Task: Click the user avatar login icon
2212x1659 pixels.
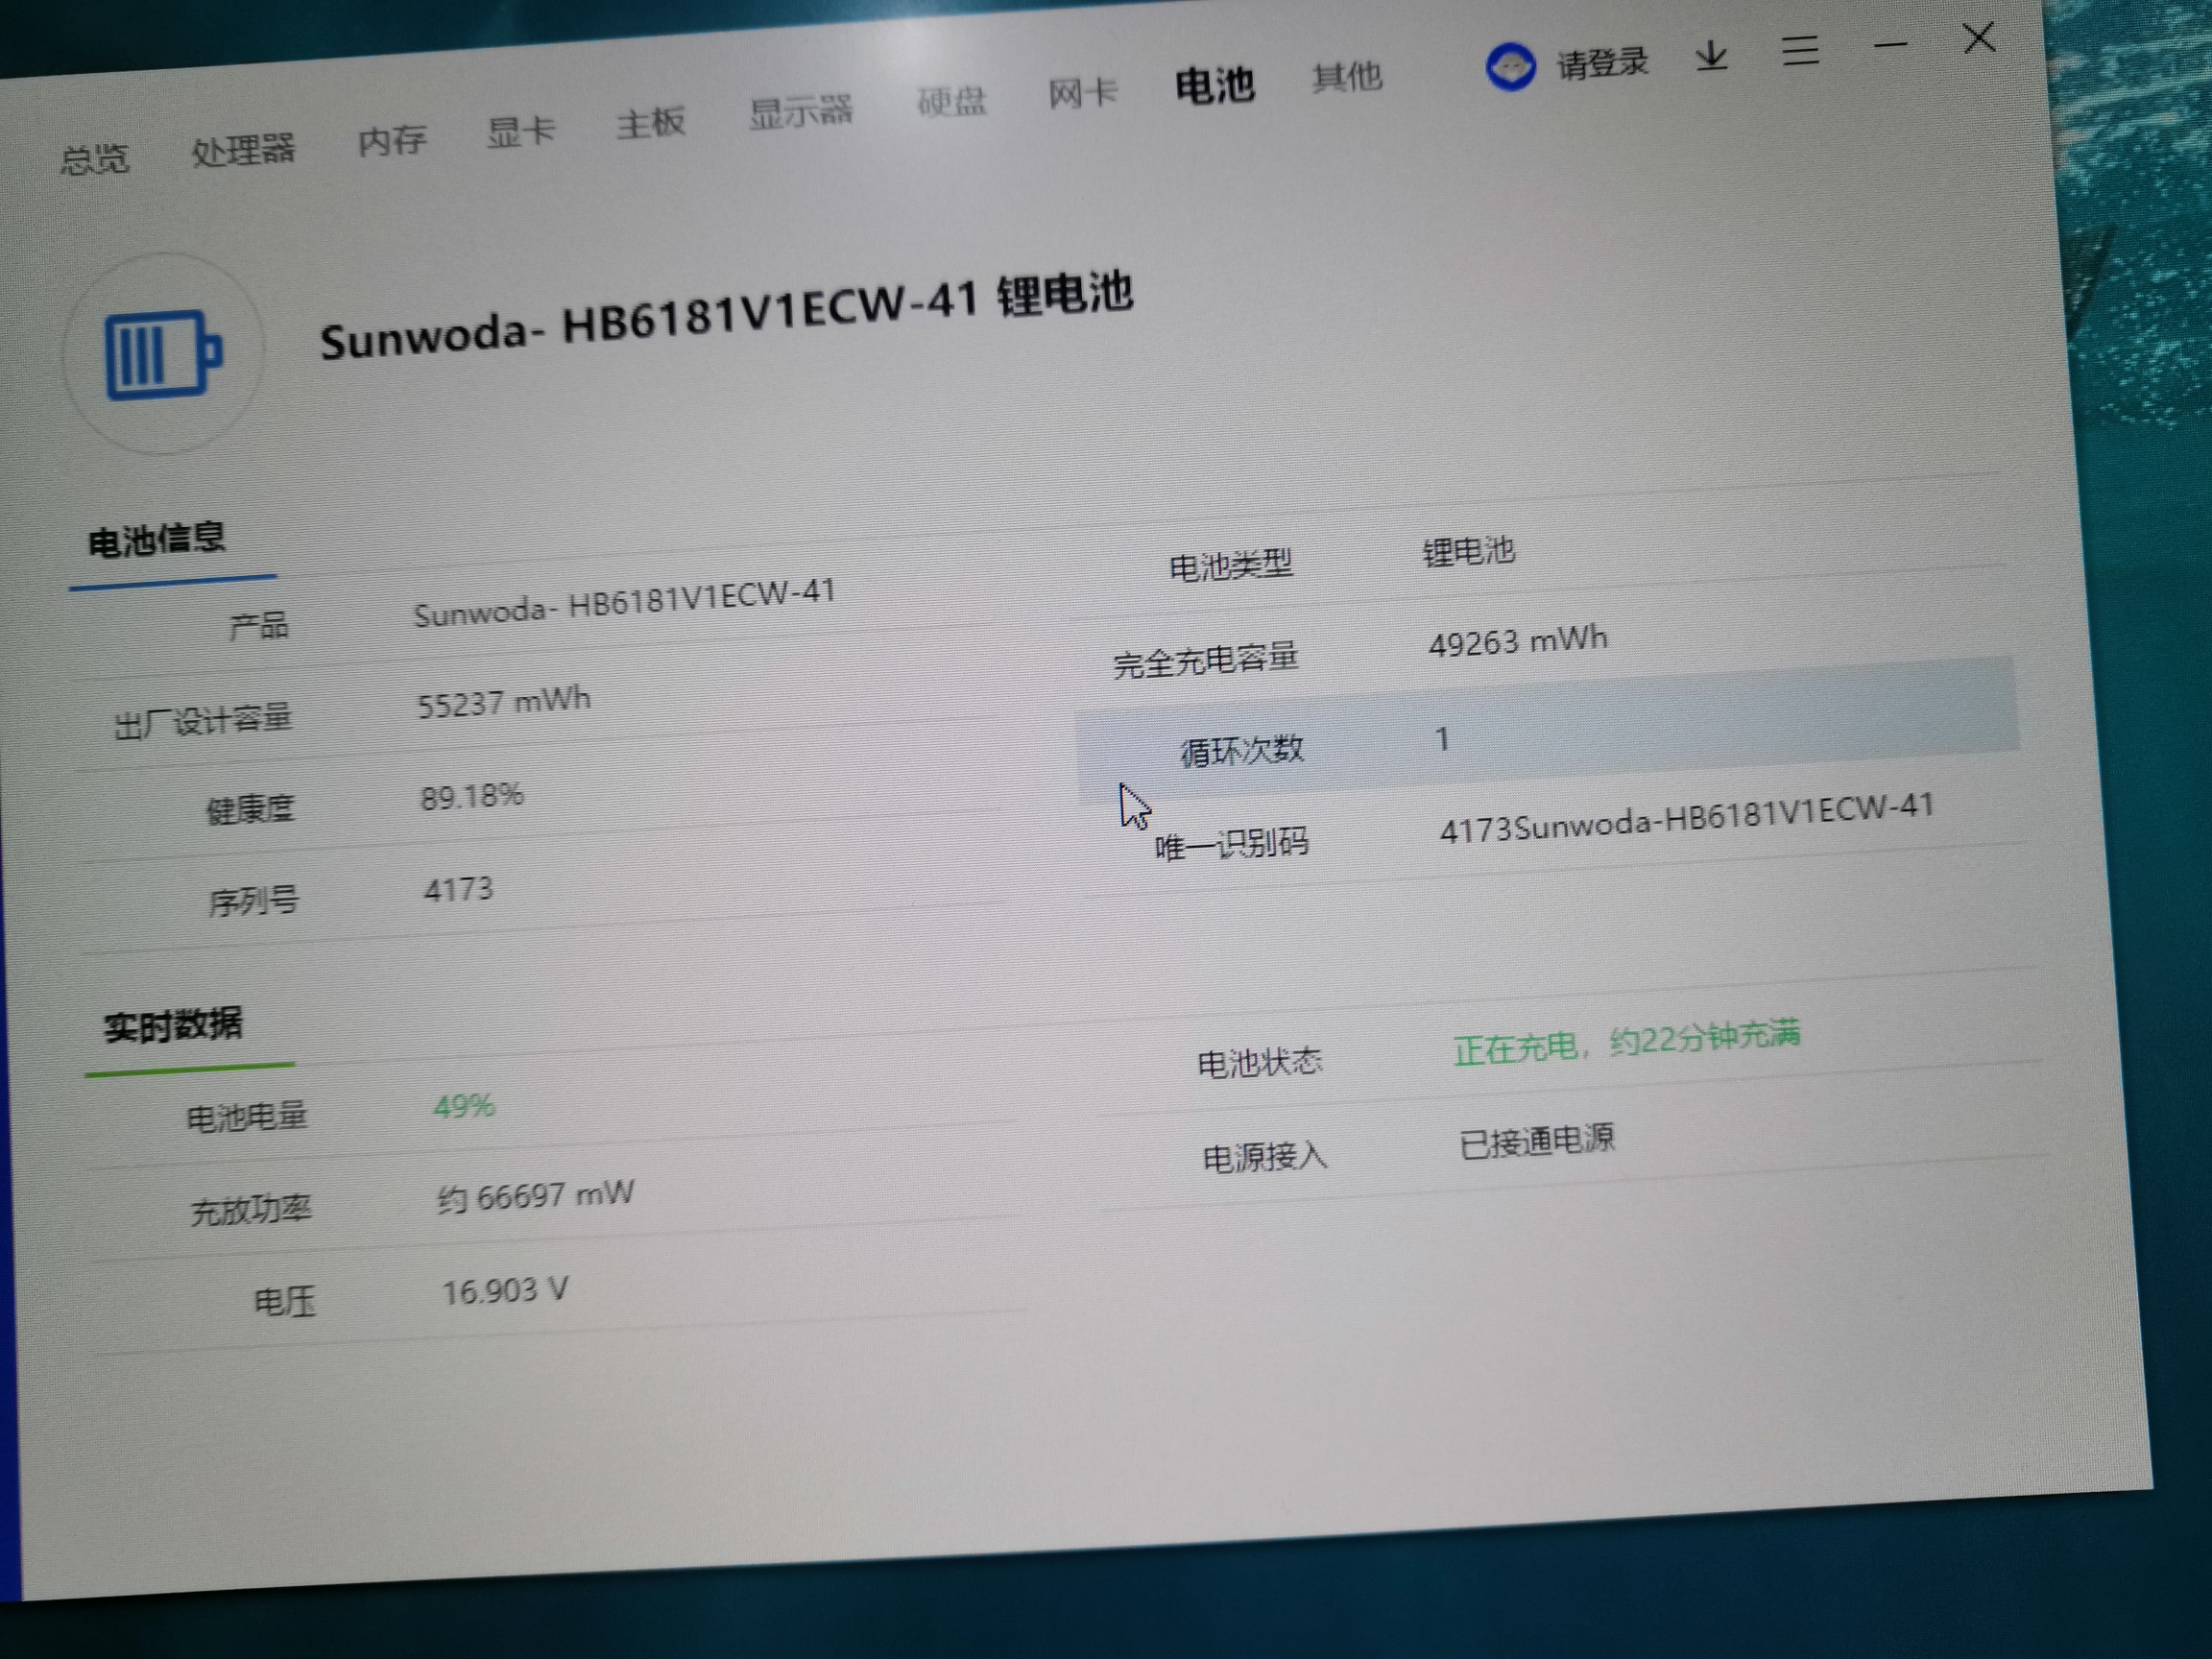Action: coord(1510,67)
